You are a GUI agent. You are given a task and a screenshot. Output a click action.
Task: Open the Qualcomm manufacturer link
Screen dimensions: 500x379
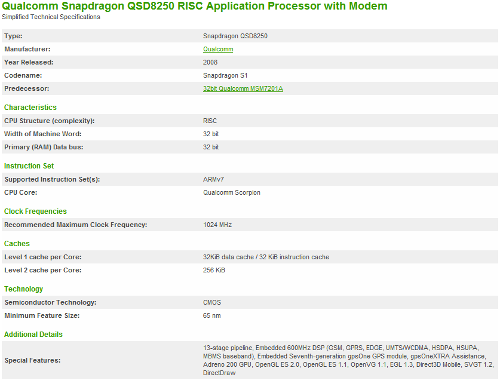coord(218,49)
